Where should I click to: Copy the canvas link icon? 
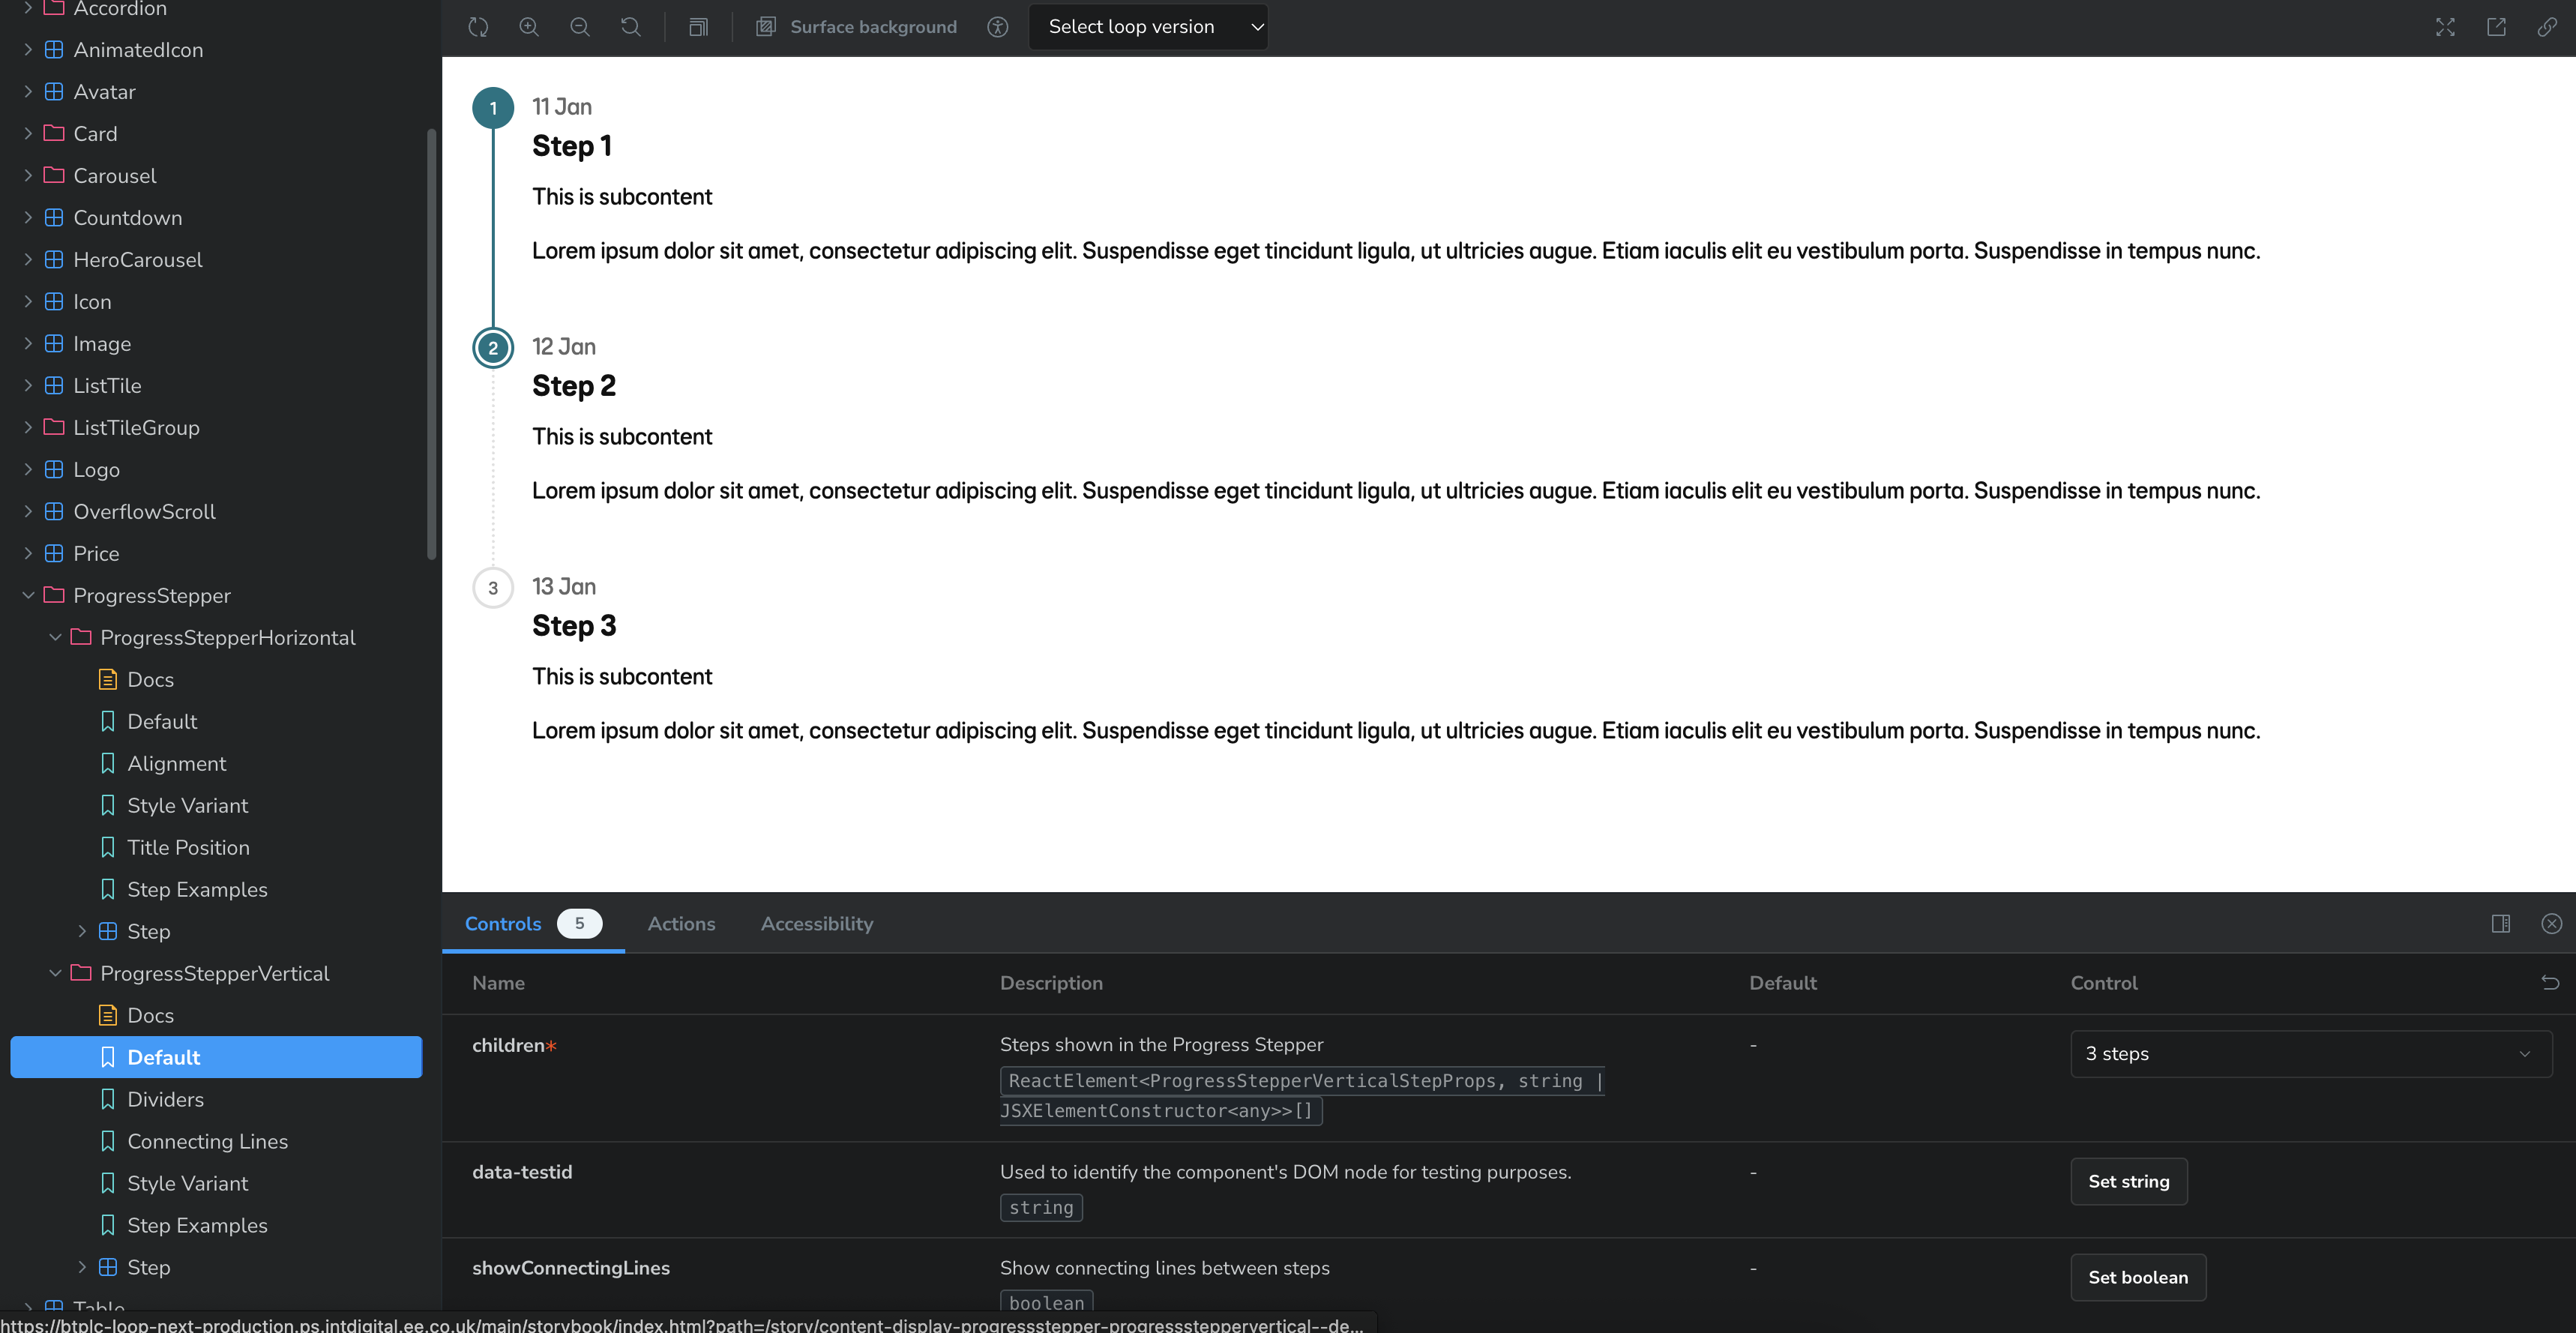tap(2547, 27)
